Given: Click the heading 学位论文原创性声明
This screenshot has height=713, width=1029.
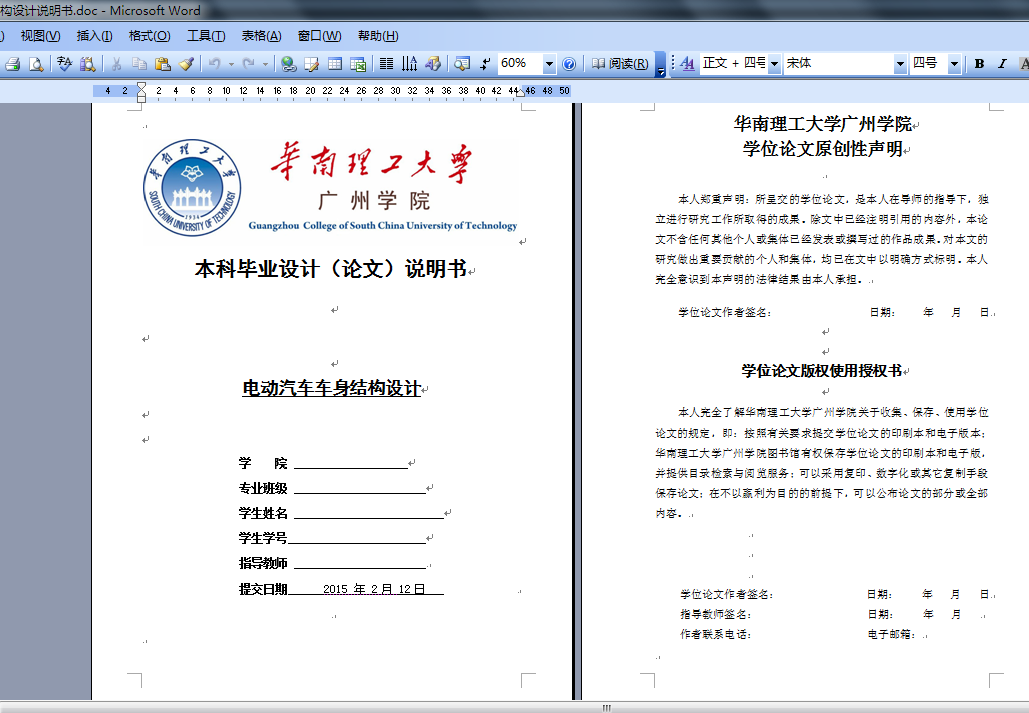Looking at the screenshot, I should point(822,149).
